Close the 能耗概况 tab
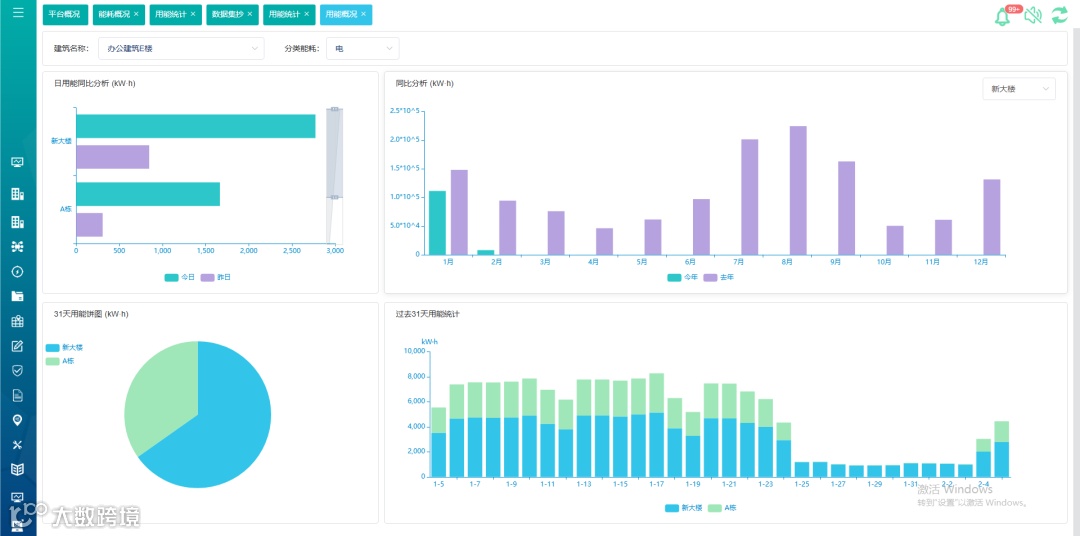The width and height of the screenshot is (1080, 536). pos(136,14)
